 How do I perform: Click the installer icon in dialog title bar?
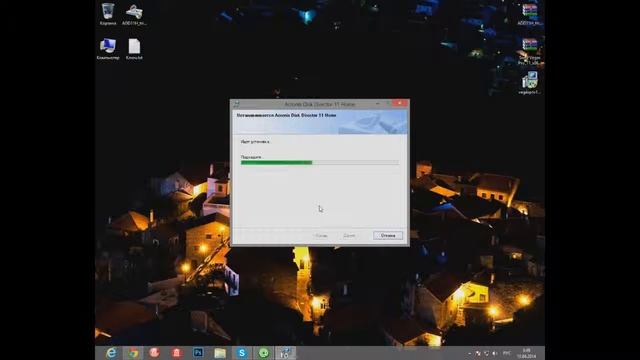click(236, 104)
